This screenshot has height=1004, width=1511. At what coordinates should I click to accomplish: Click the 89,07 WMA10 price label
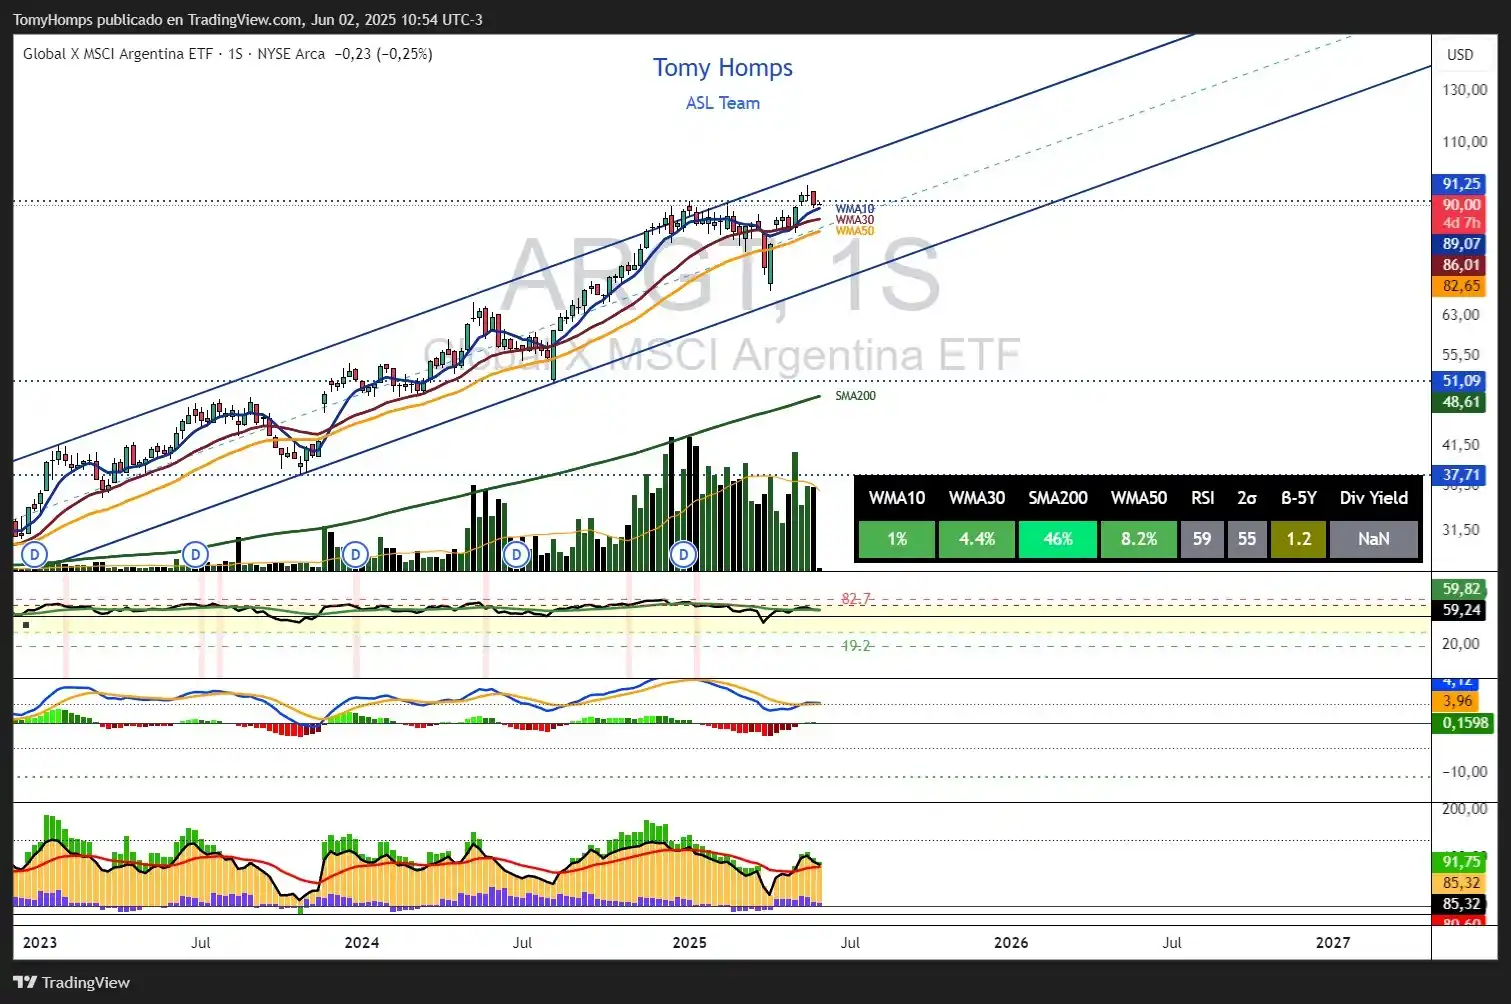click(1460, 244)
